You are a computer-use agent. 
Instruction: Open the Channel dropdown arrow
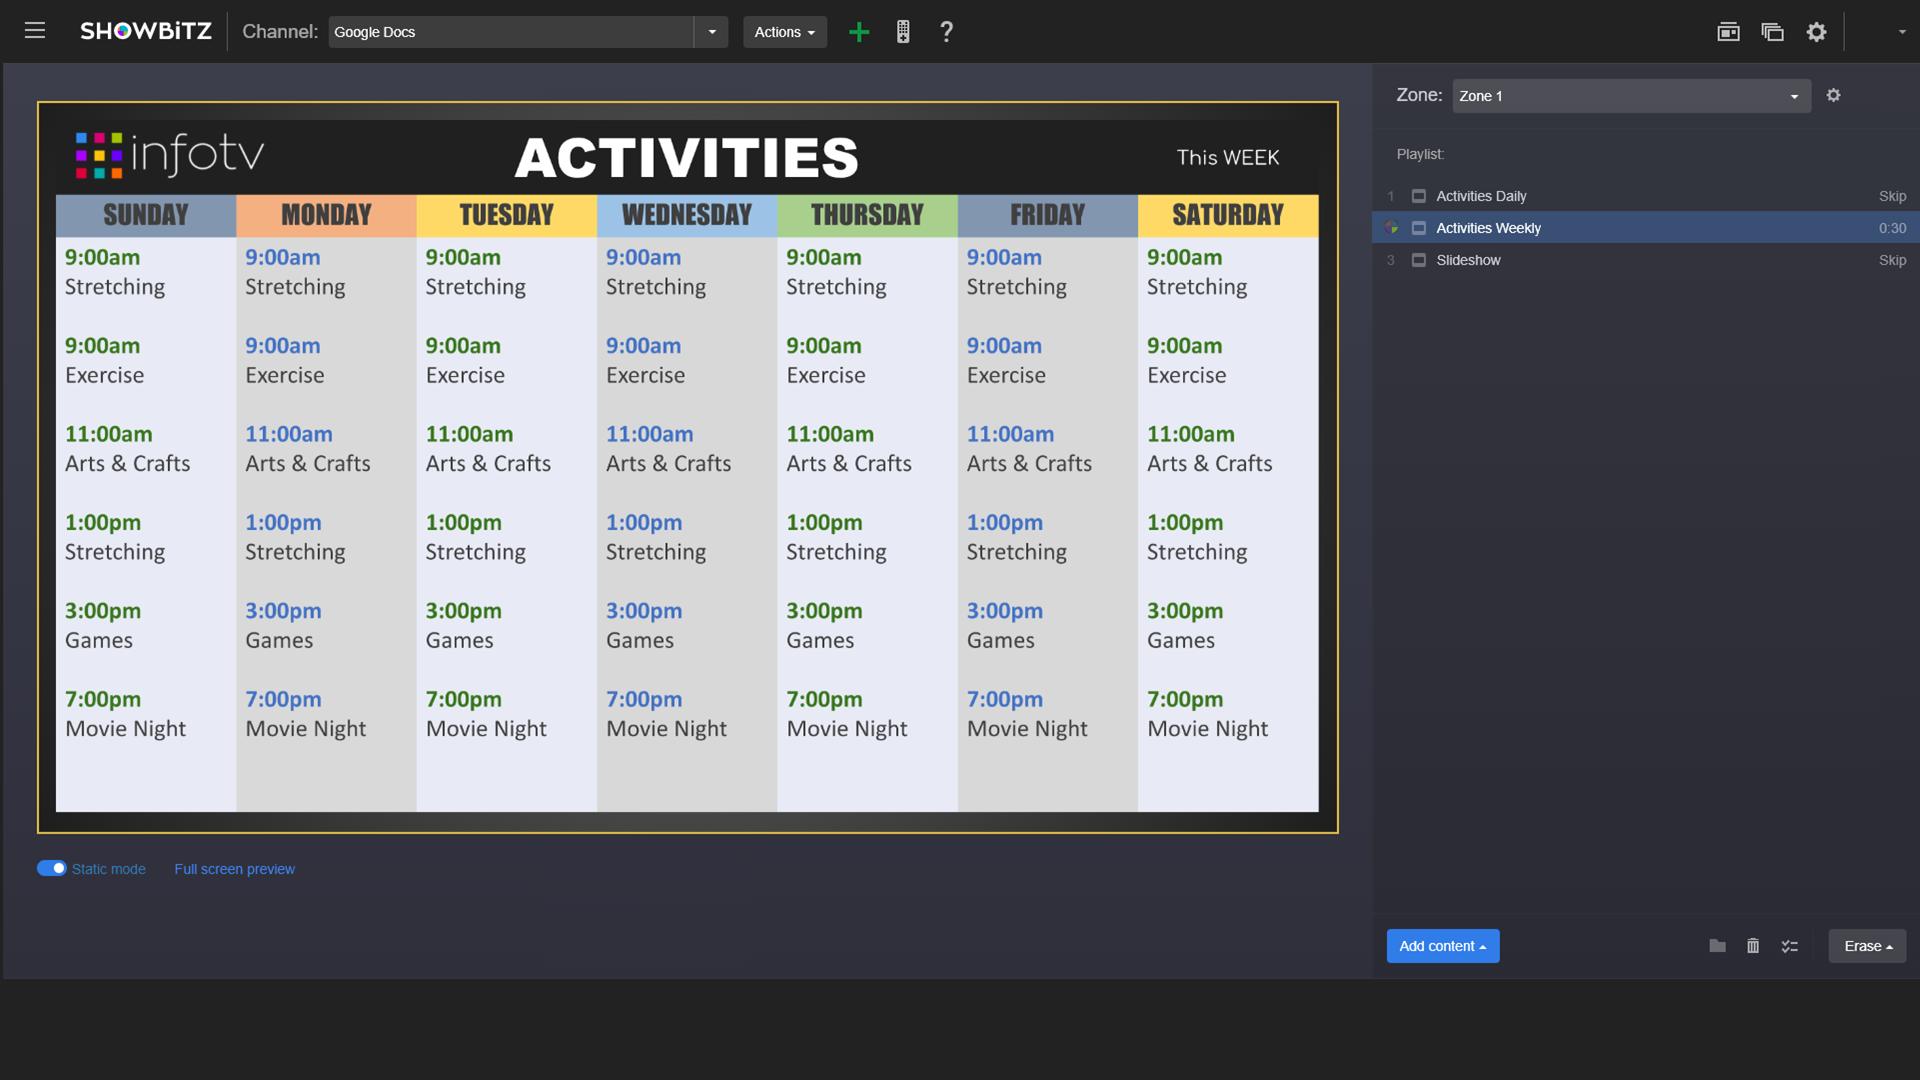click(x=712, y=32)
